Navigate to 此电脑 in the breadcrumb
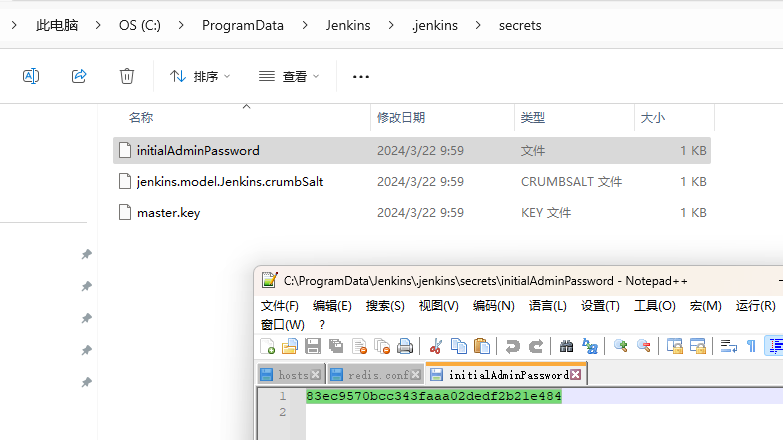The image size is (783, 440). coord(57,25)
